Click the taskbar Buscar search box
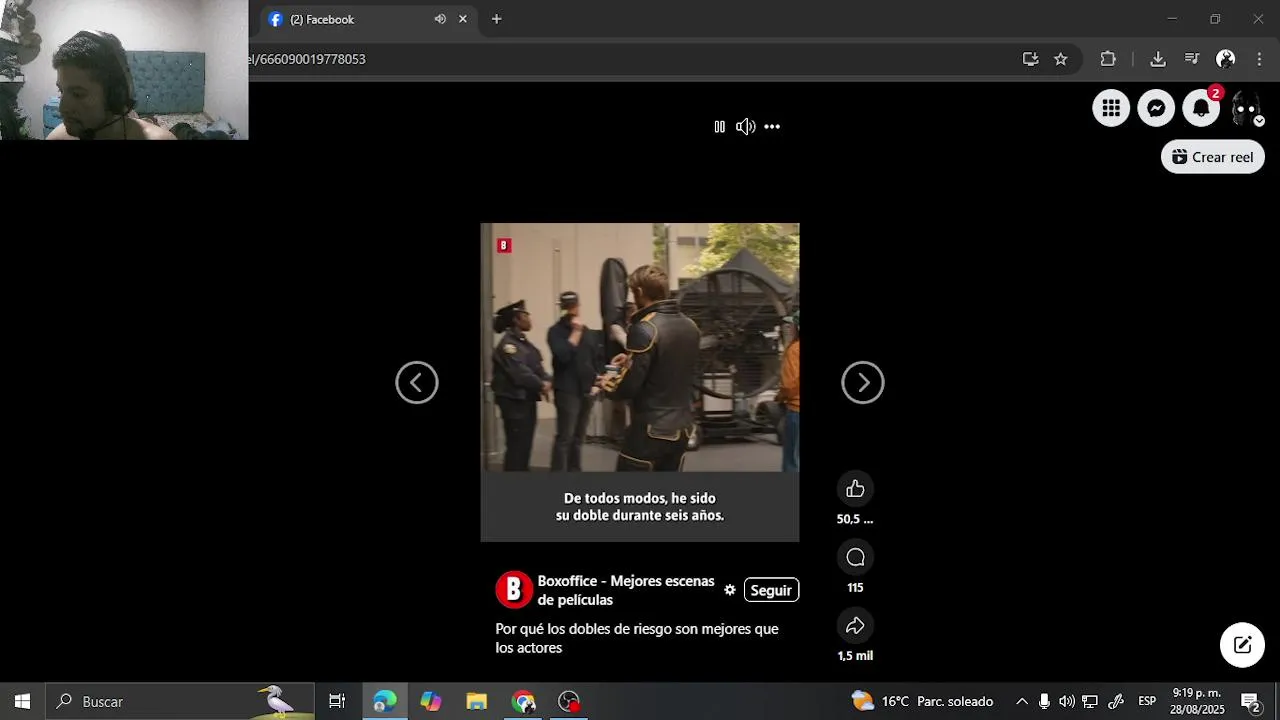This screenshot has width=1280, height=720. (x=180, y=701)
